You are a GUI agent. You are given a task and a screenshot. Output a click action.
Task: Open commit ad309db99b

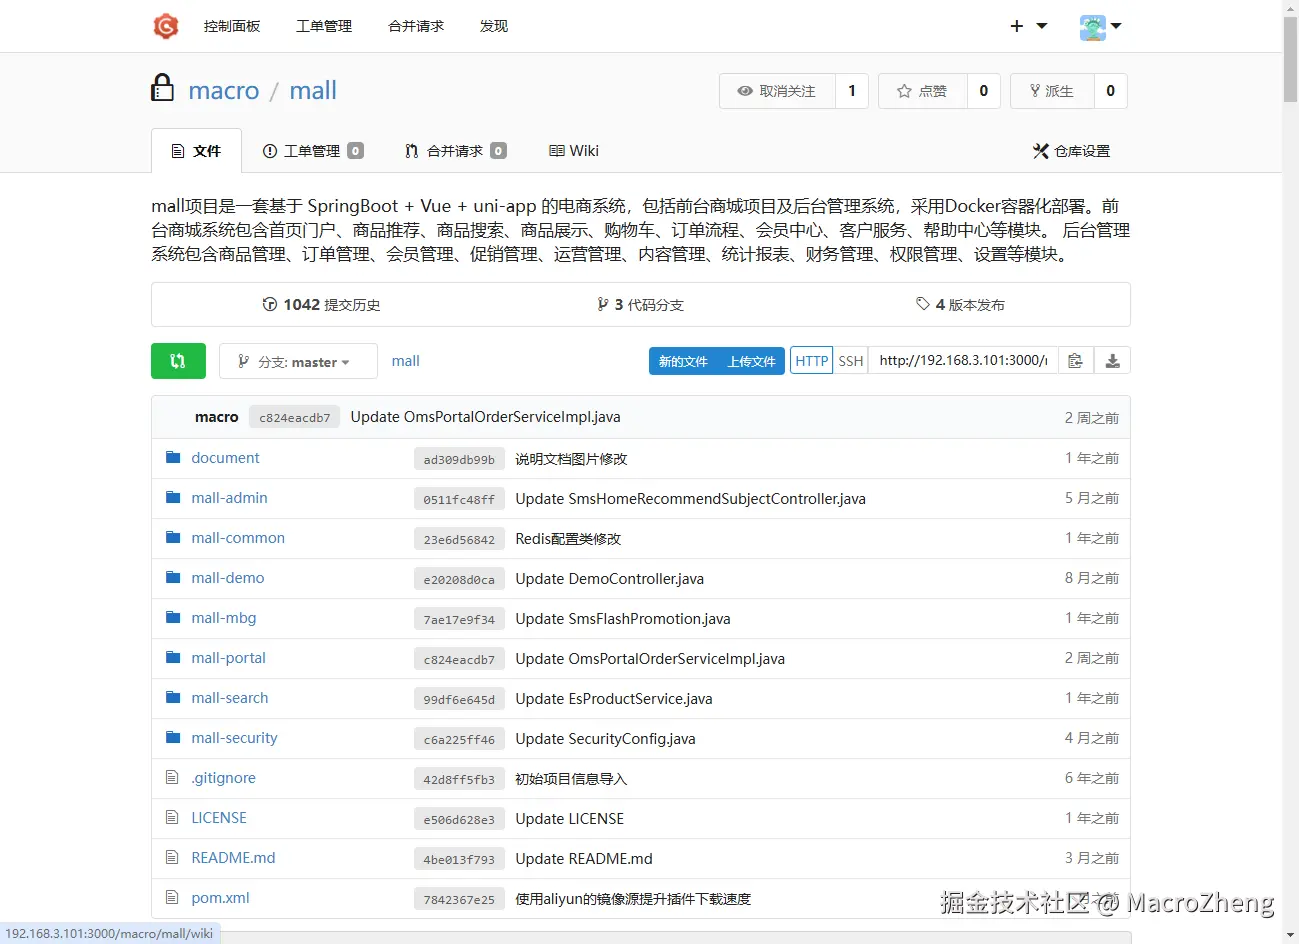[x=459, y=459]
